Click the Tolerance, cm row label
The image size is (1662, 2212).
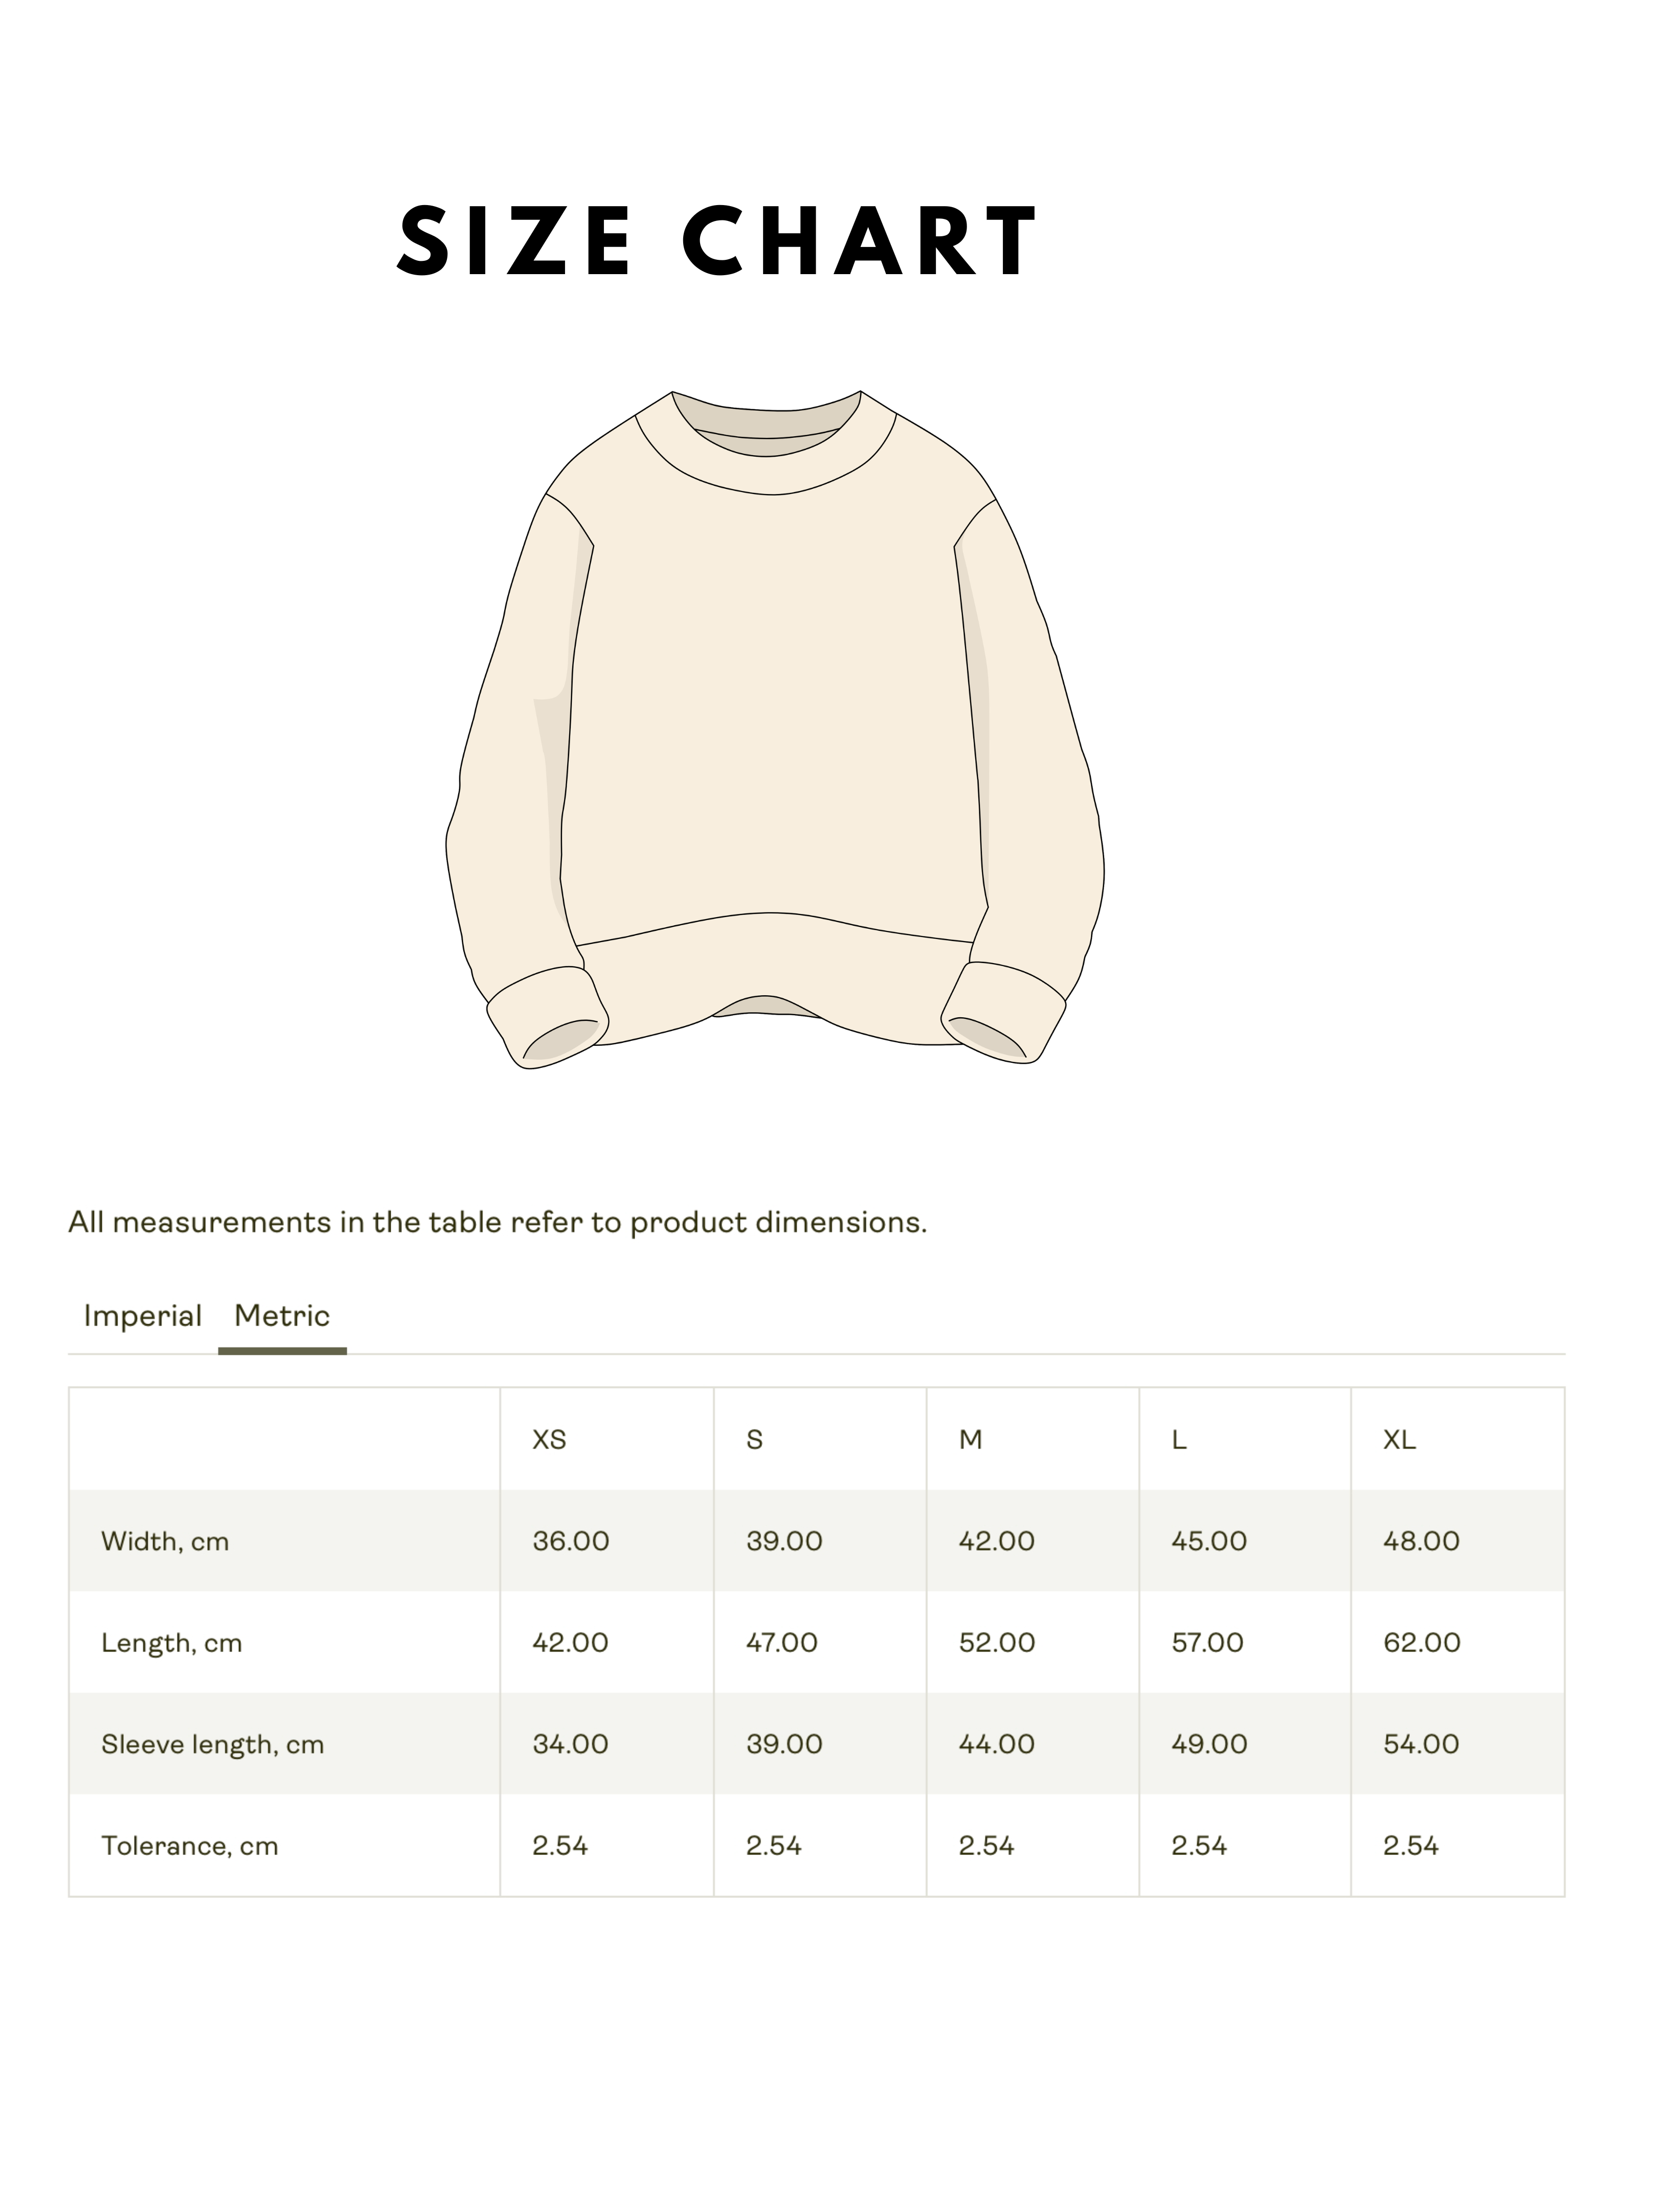coord(190,1846)
